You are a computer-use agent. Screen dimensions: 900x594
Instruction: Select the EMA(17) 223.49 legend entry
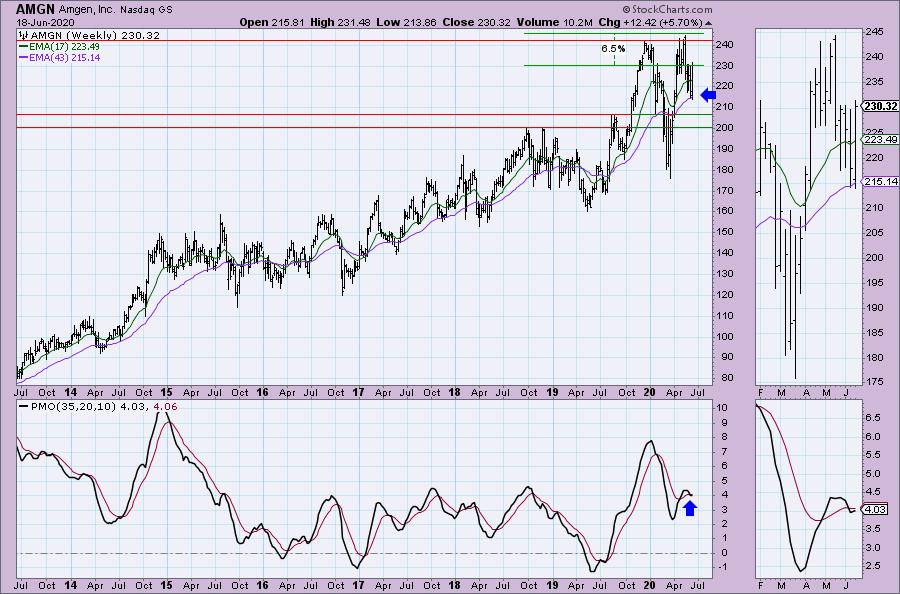coord(64,46)
